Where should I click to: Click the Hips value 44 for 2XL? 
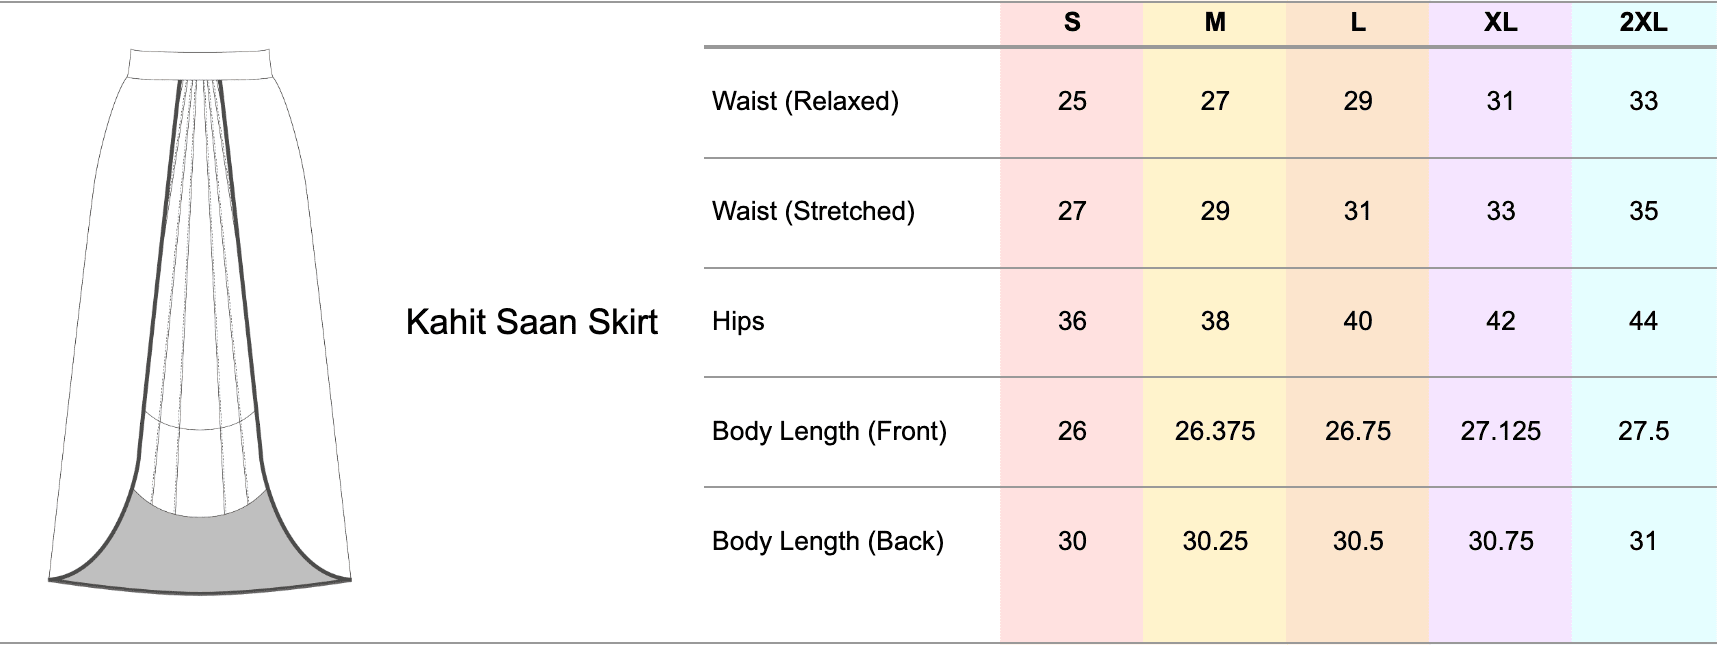[1643, 321]
